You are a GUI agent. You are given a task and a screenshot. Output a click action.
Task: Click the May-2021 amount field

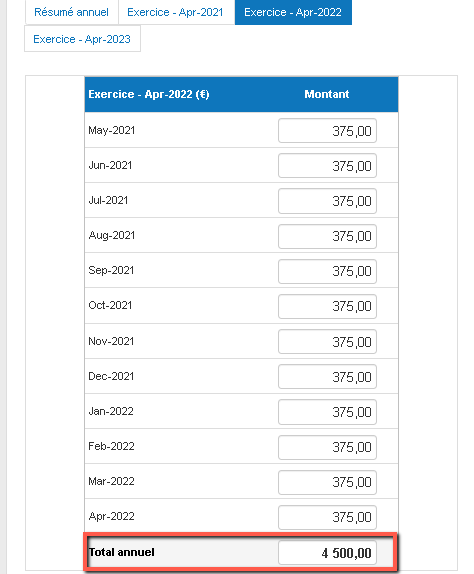click(327, 131)
